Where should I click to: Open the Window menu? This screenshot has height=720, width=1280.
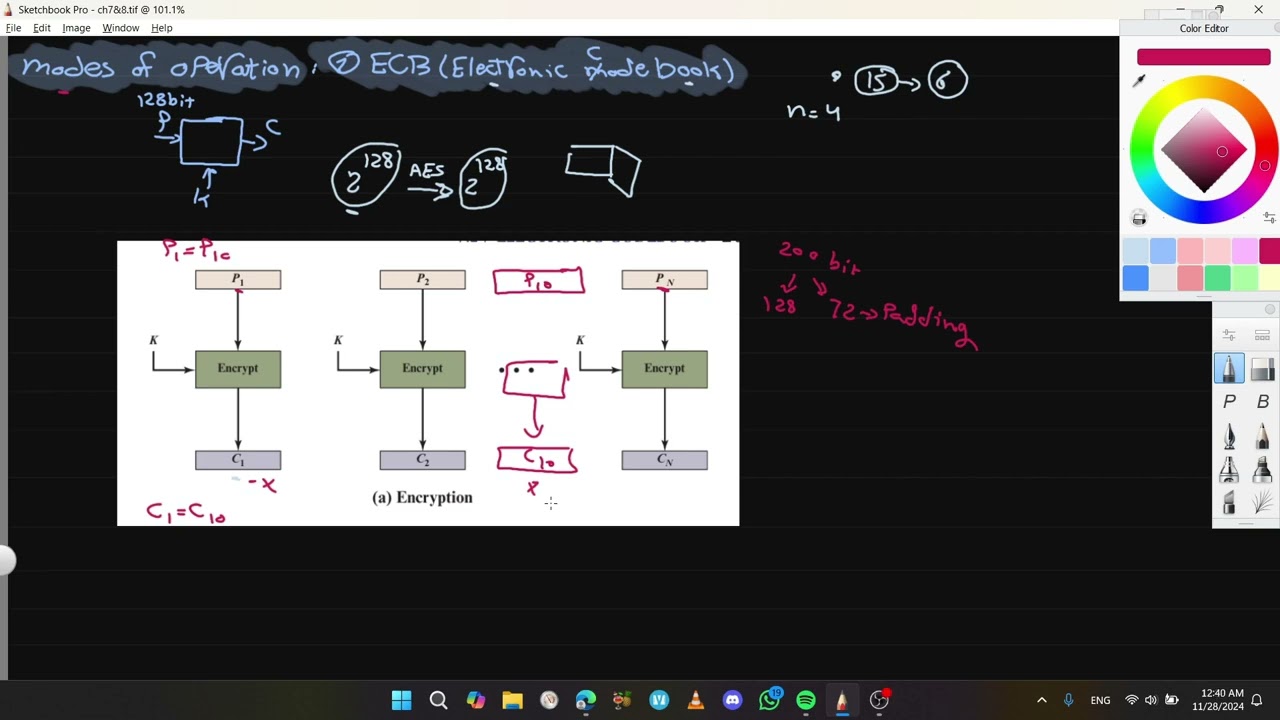pyautogui.click(x=121, y=28)
